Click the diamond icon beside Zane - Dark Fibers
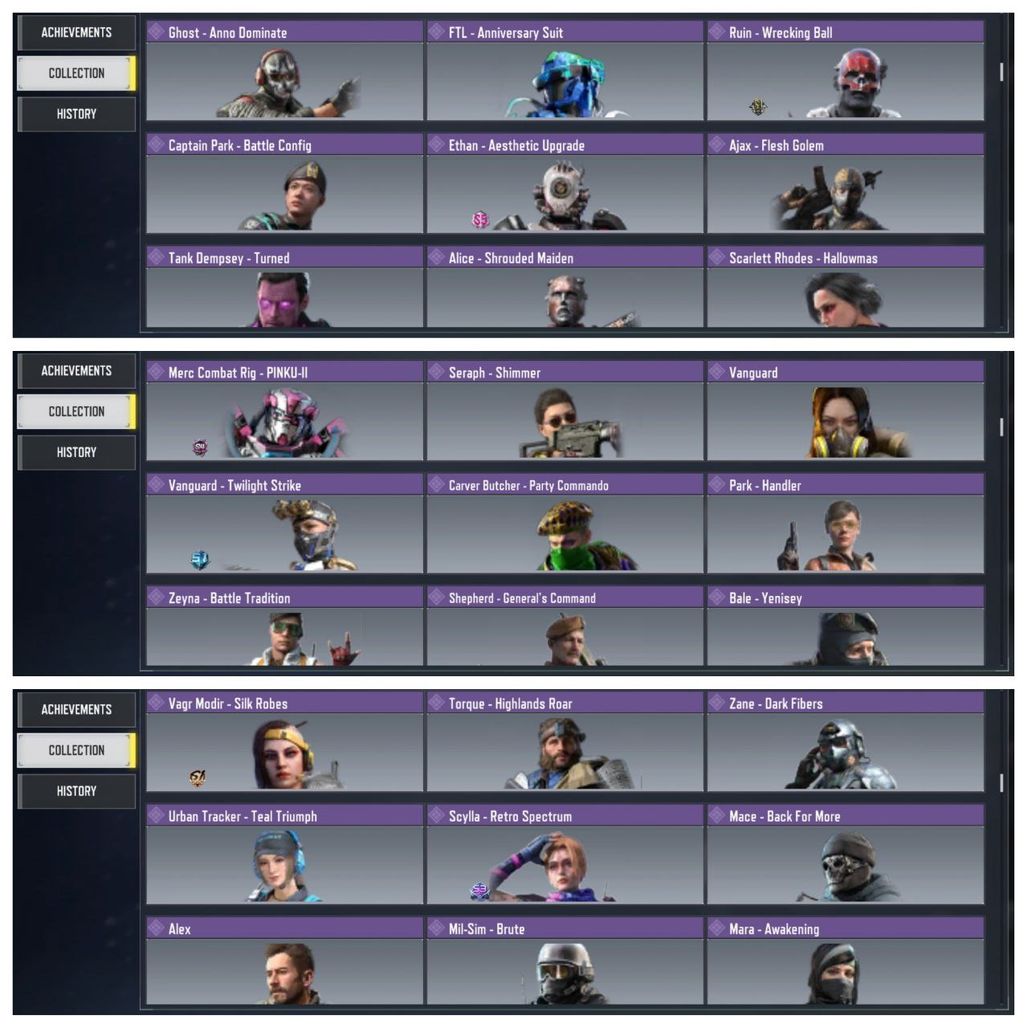This screenshot has width=1028, height=1028. tap(717, 703)
